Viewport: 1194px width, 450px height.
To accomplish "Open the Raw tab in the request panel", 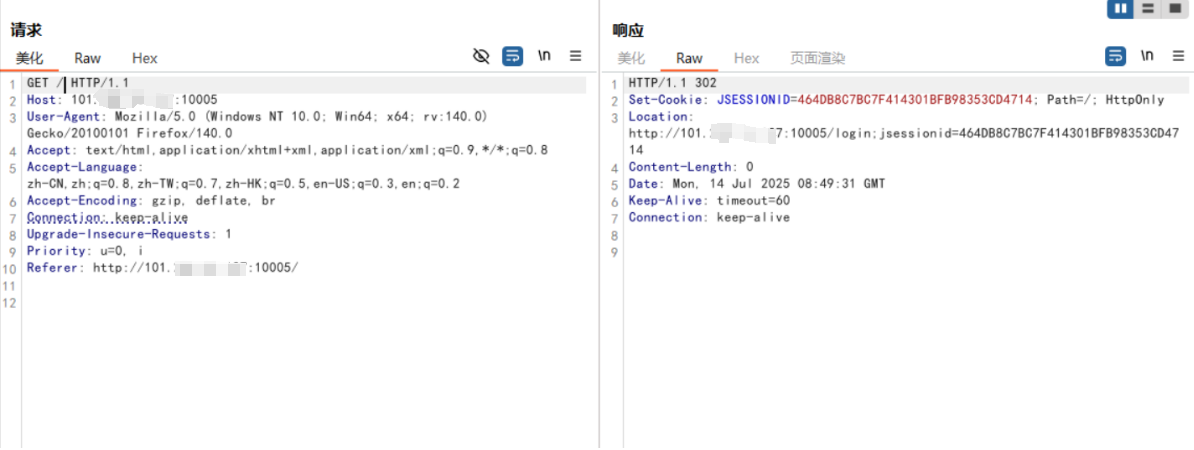I will (x=87, y=58).
